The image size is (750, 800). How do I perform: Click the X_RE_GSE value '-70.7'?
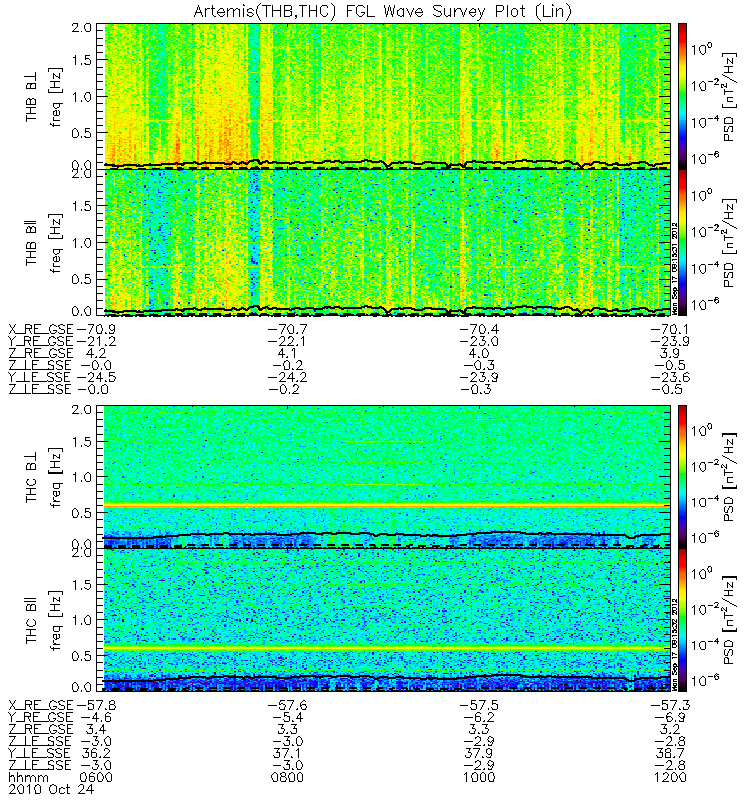(287, 329)
